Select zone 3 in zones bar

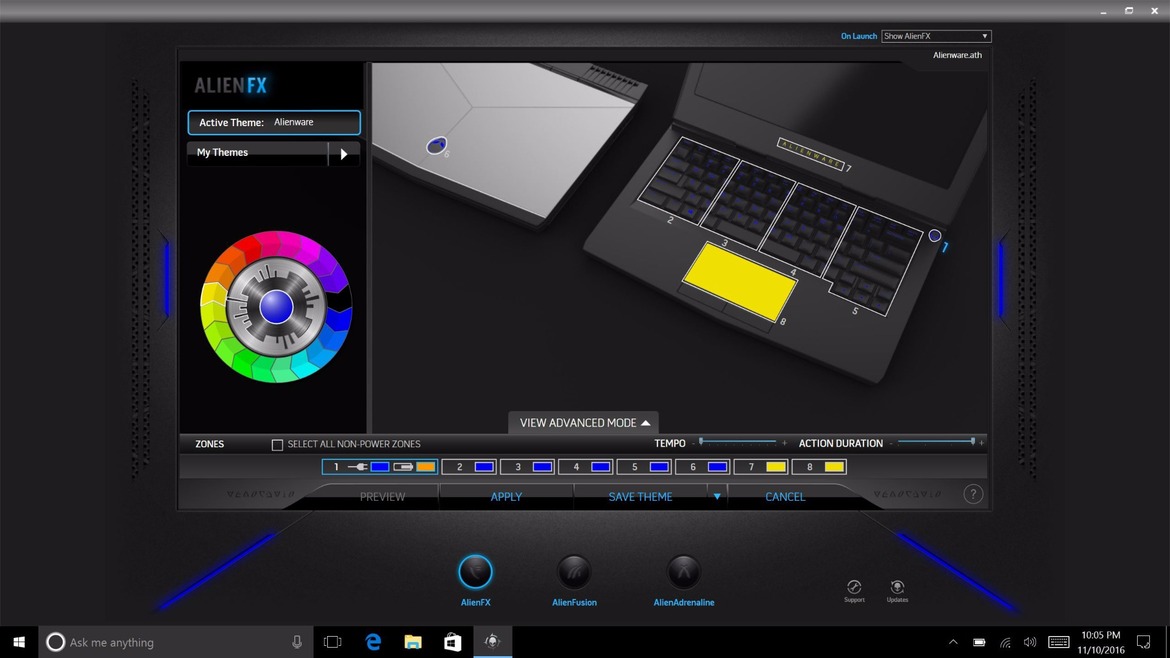point(528,467)
